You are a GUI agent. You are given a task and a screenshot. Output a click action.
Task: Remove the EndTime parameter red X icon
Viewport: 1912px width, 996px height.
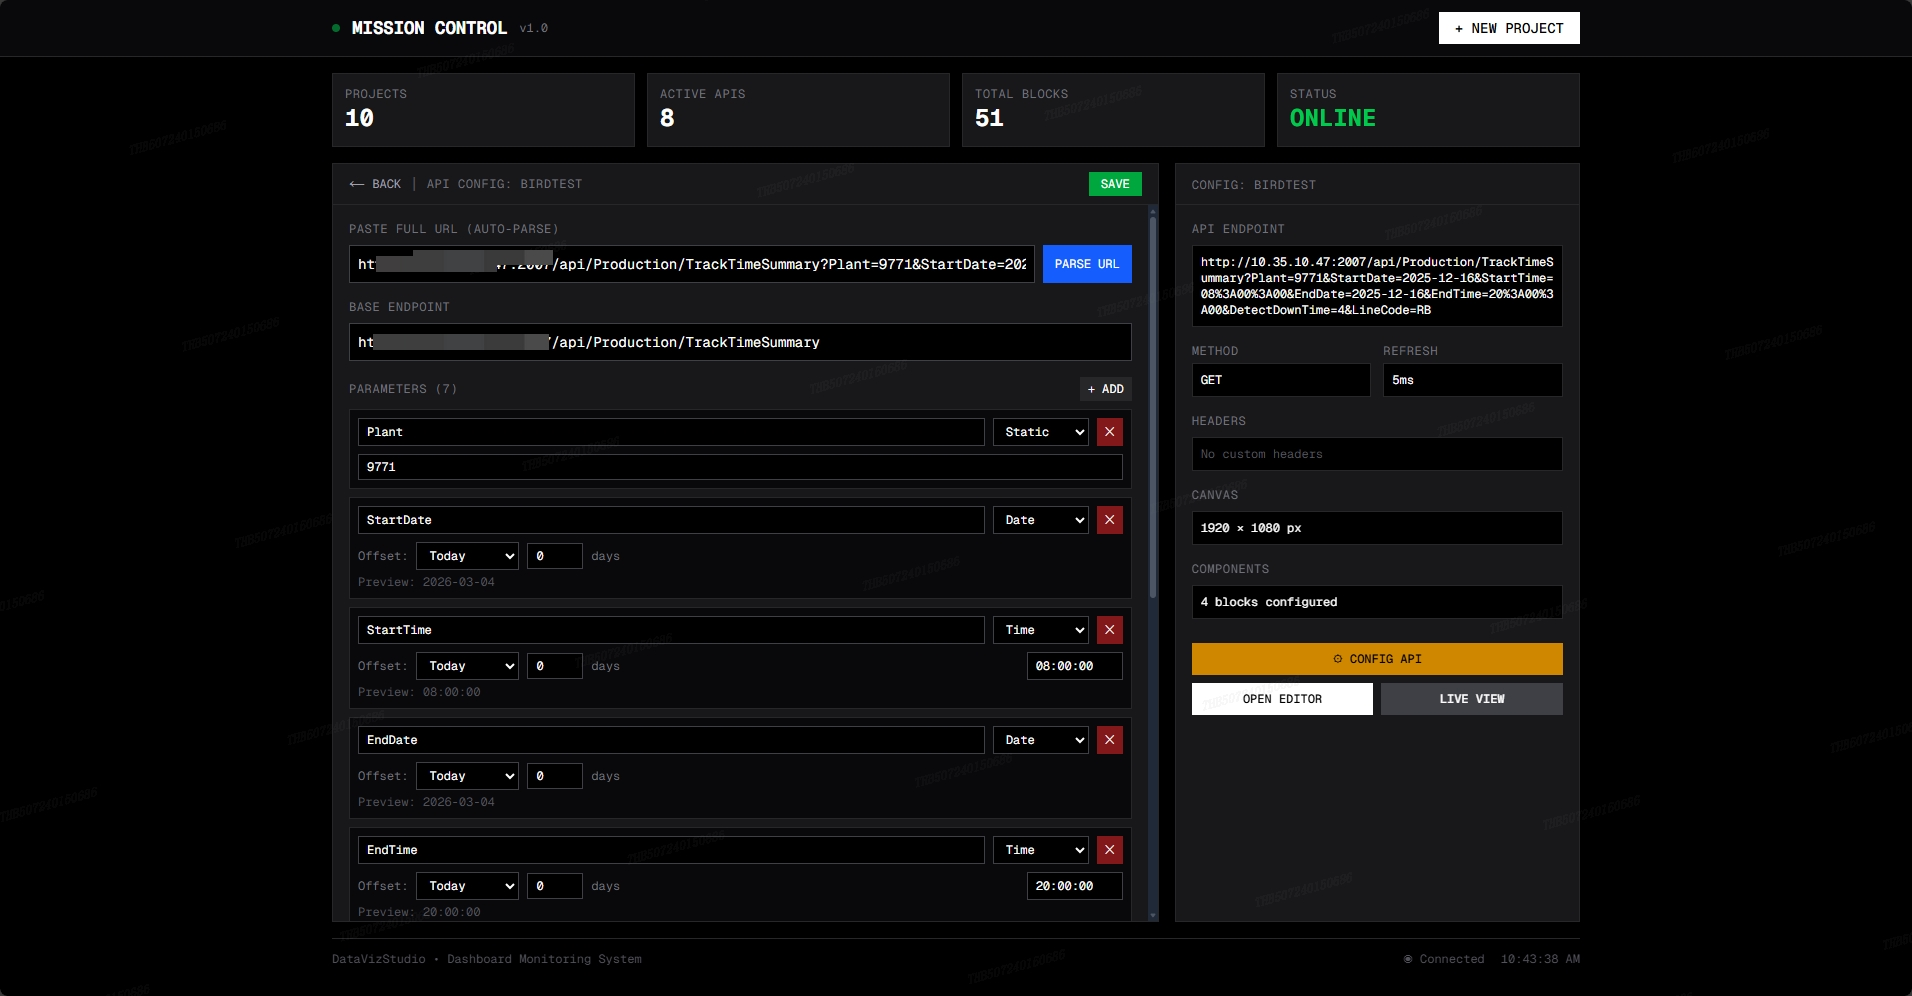click(1109, 850)
